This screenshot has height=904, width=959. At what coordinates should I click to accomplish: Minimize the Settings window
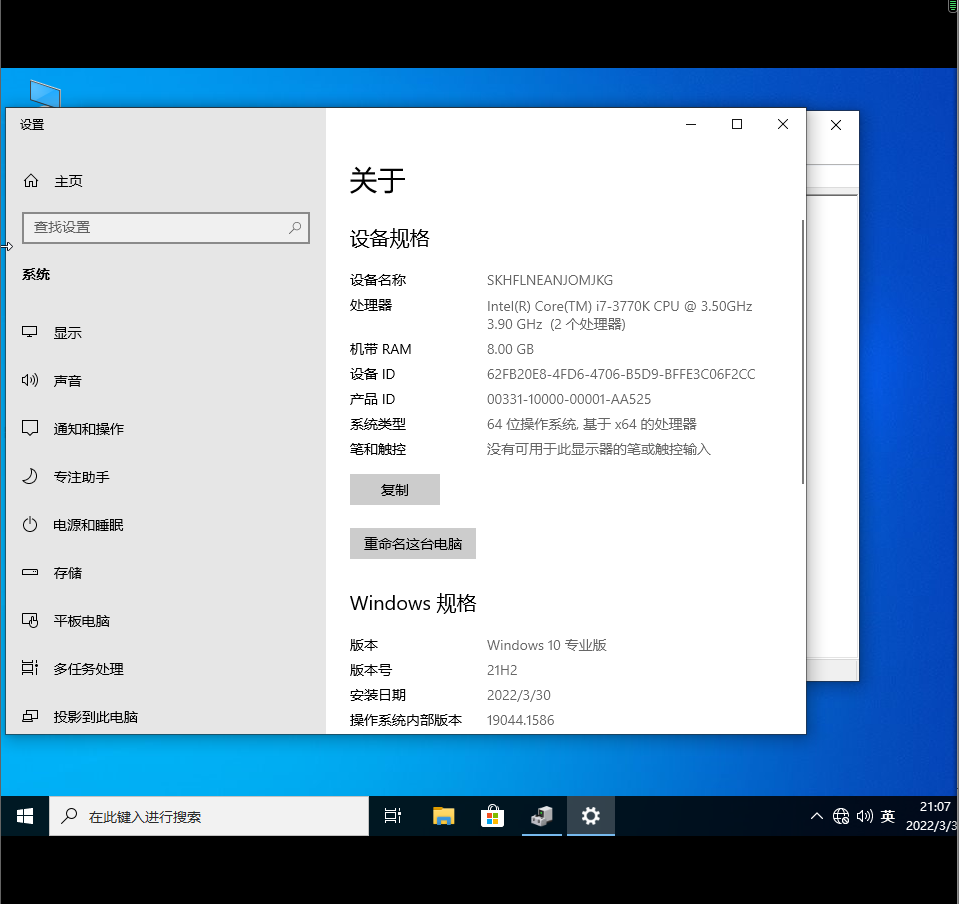(x=691, y=124)
